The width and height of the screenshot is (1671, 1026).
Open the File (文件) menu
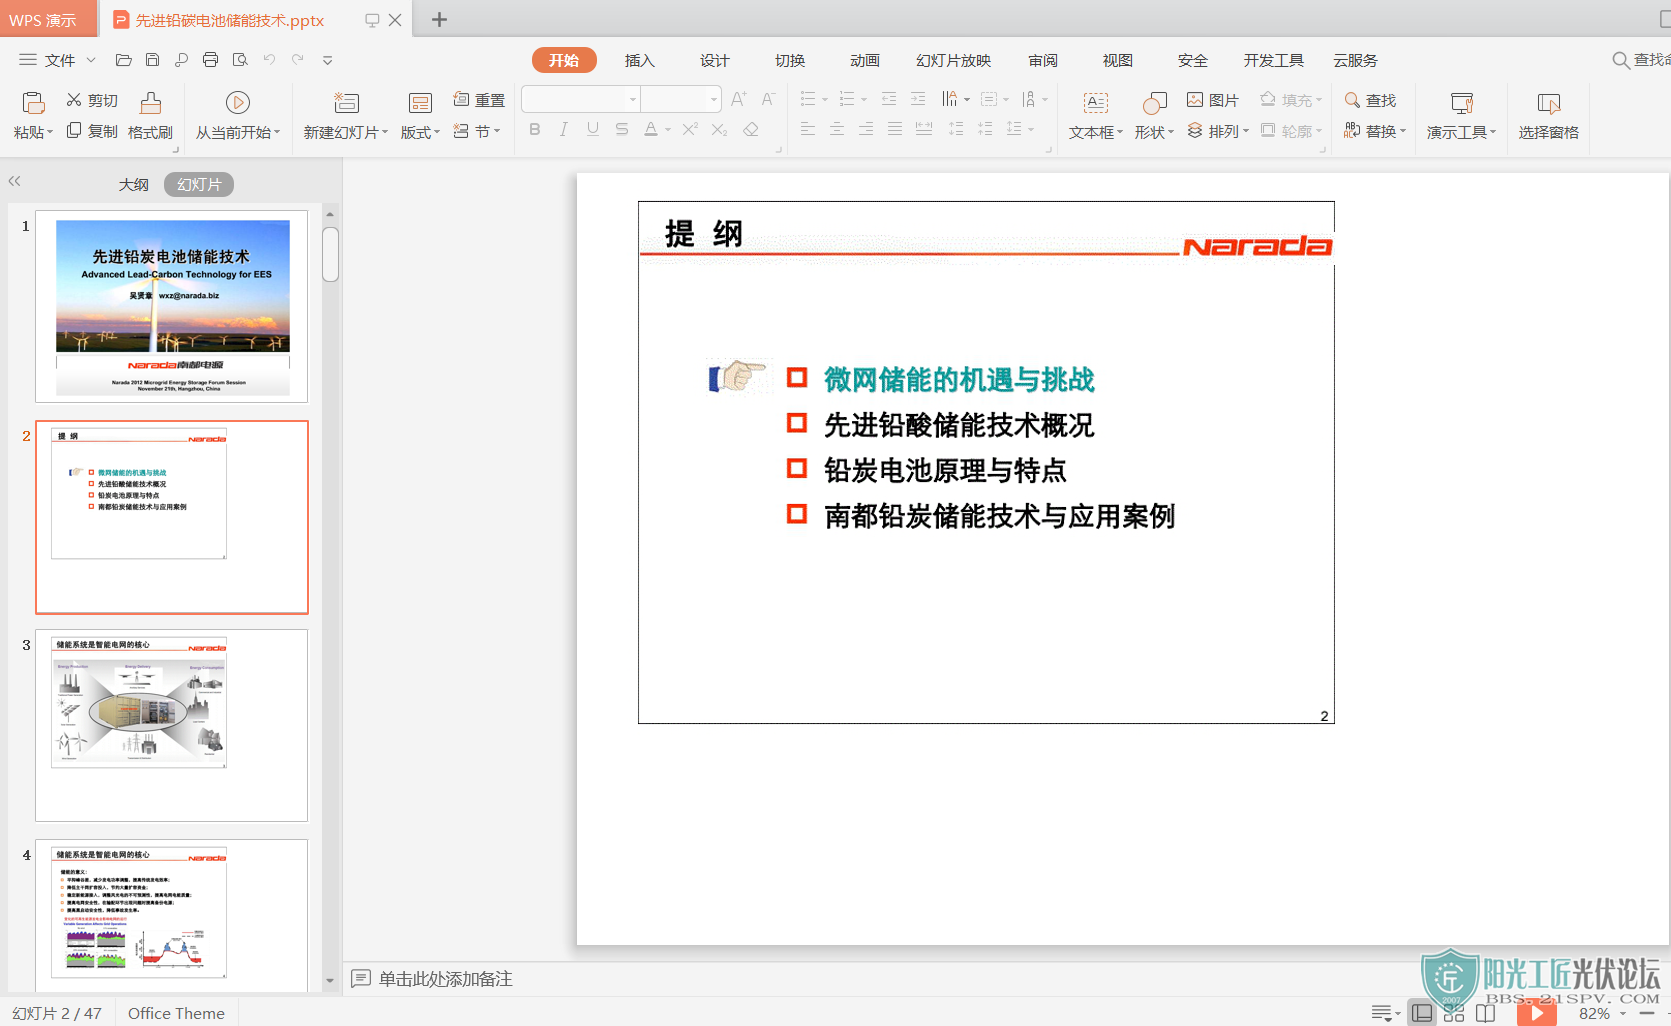click(x=57, y=60)
